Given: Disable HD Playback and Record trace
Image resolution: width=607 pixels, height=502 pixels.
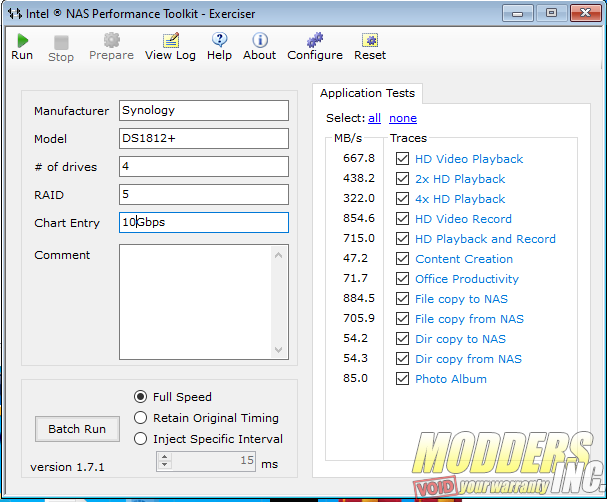Looking at the screenshot, I should click(x=402, y=239).
